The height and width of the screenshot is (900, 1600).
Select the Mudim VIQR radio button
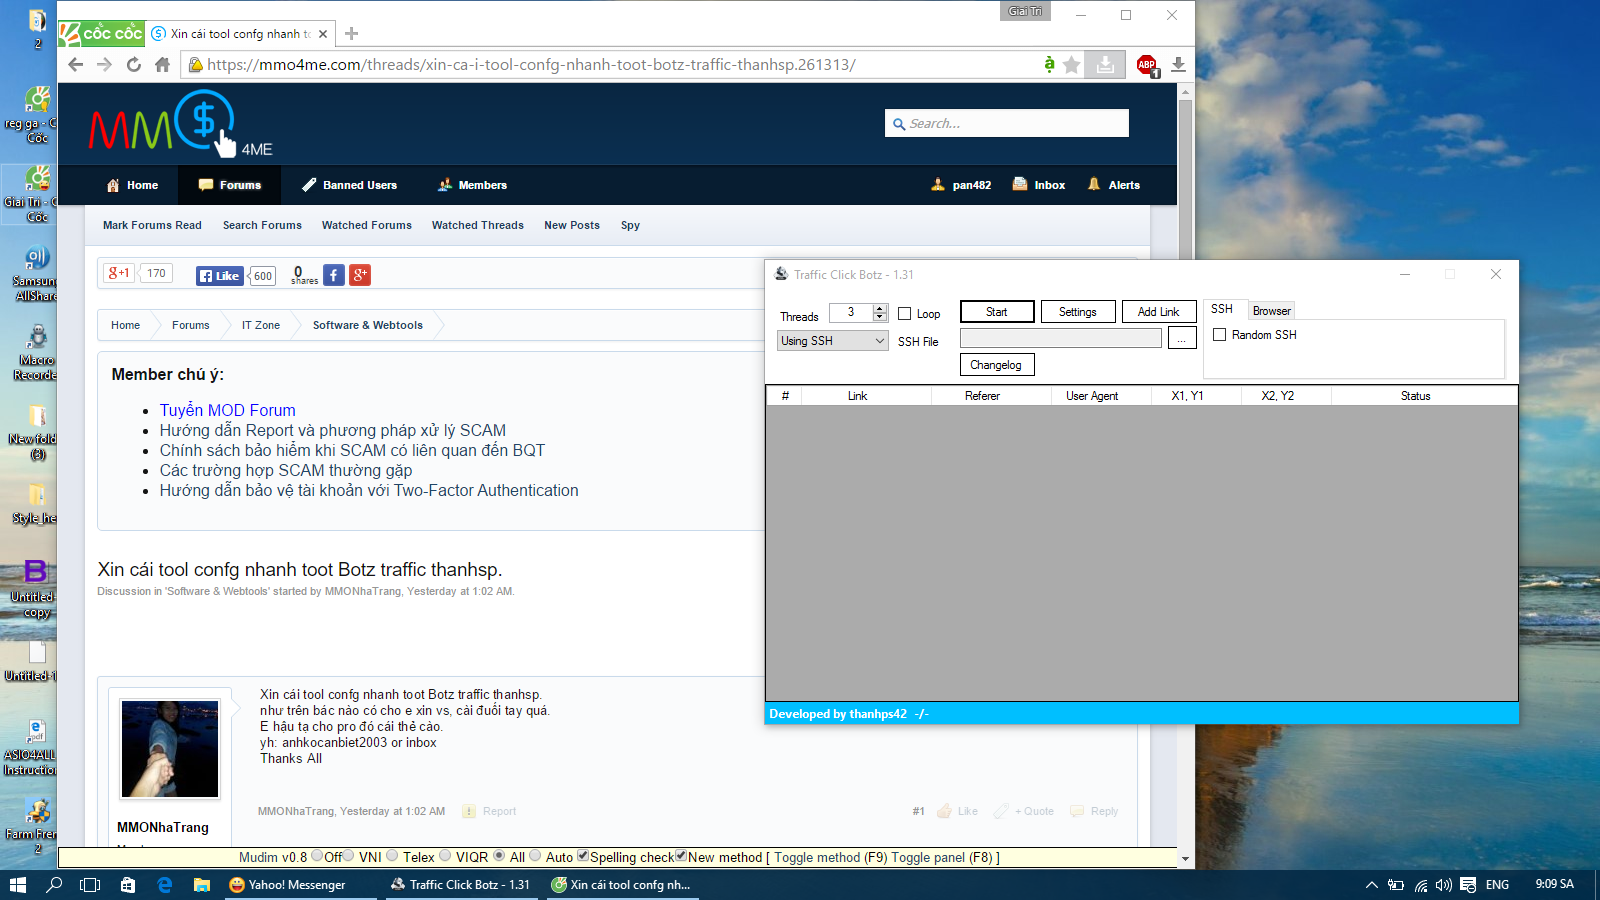(x=445, y=856)
